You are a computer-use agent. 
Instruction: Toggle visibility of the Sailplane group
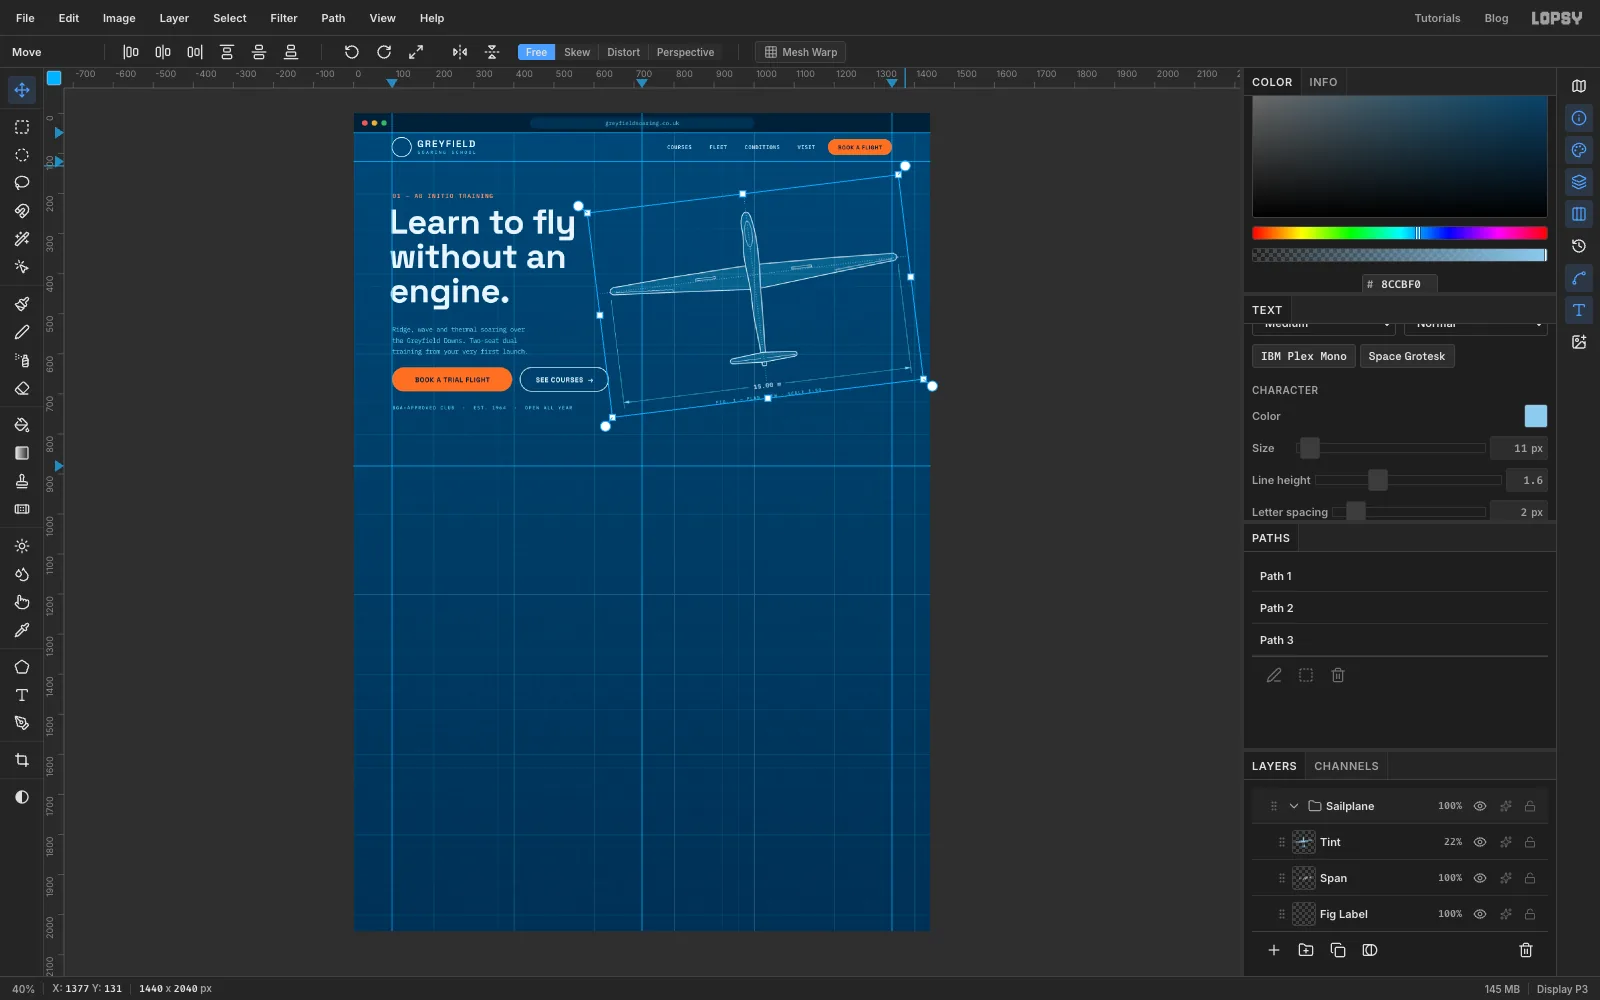(x=1480, y=806)
